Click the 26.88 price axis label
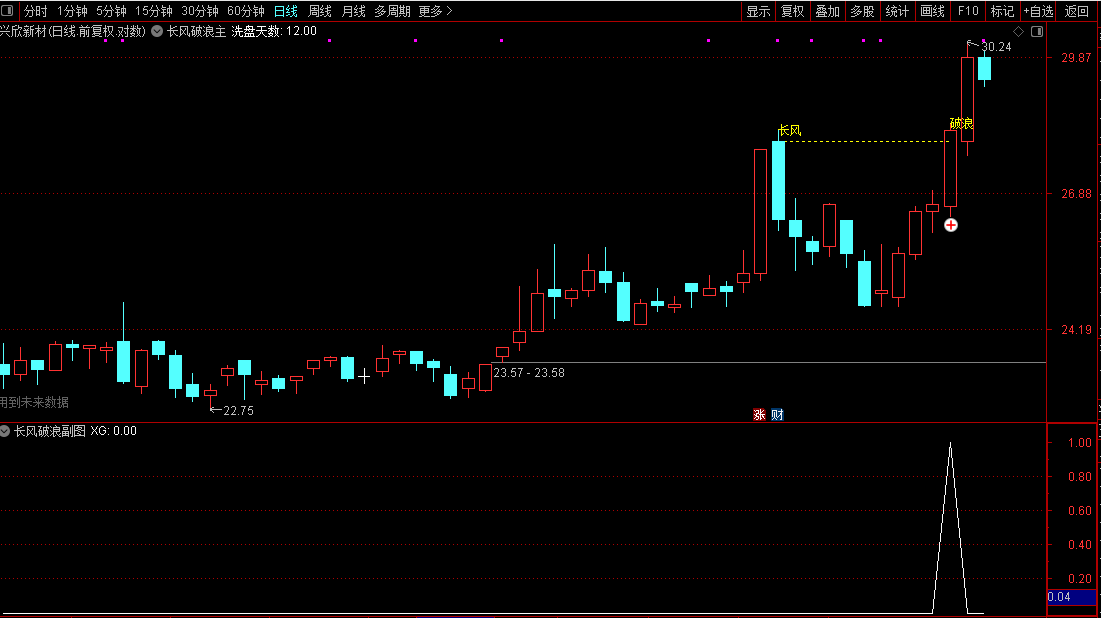 [x=1076, y=194]
